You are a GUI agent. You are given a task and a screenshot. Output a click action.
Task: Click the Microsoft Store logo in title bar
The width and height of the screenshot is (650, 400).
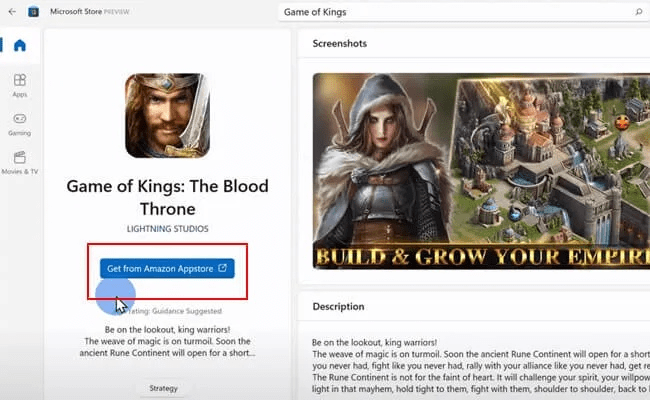point(33,11)
